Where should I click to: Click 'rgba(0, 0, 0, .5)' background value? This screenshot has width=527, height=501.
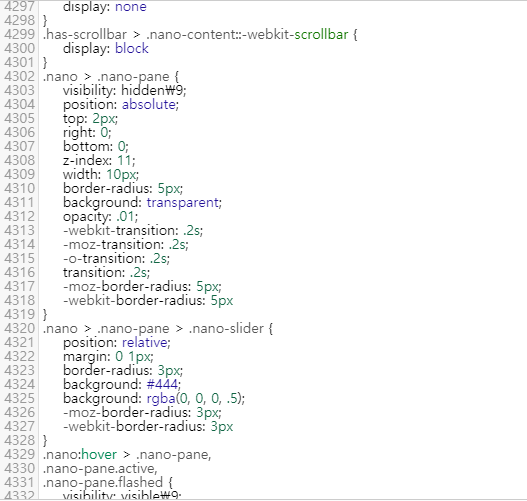(x=194, y=399)
